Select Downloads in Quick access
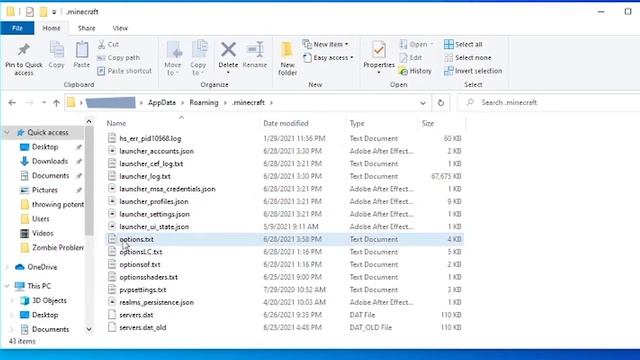This screenshot has width=640, height=360. tap(50, 161)
